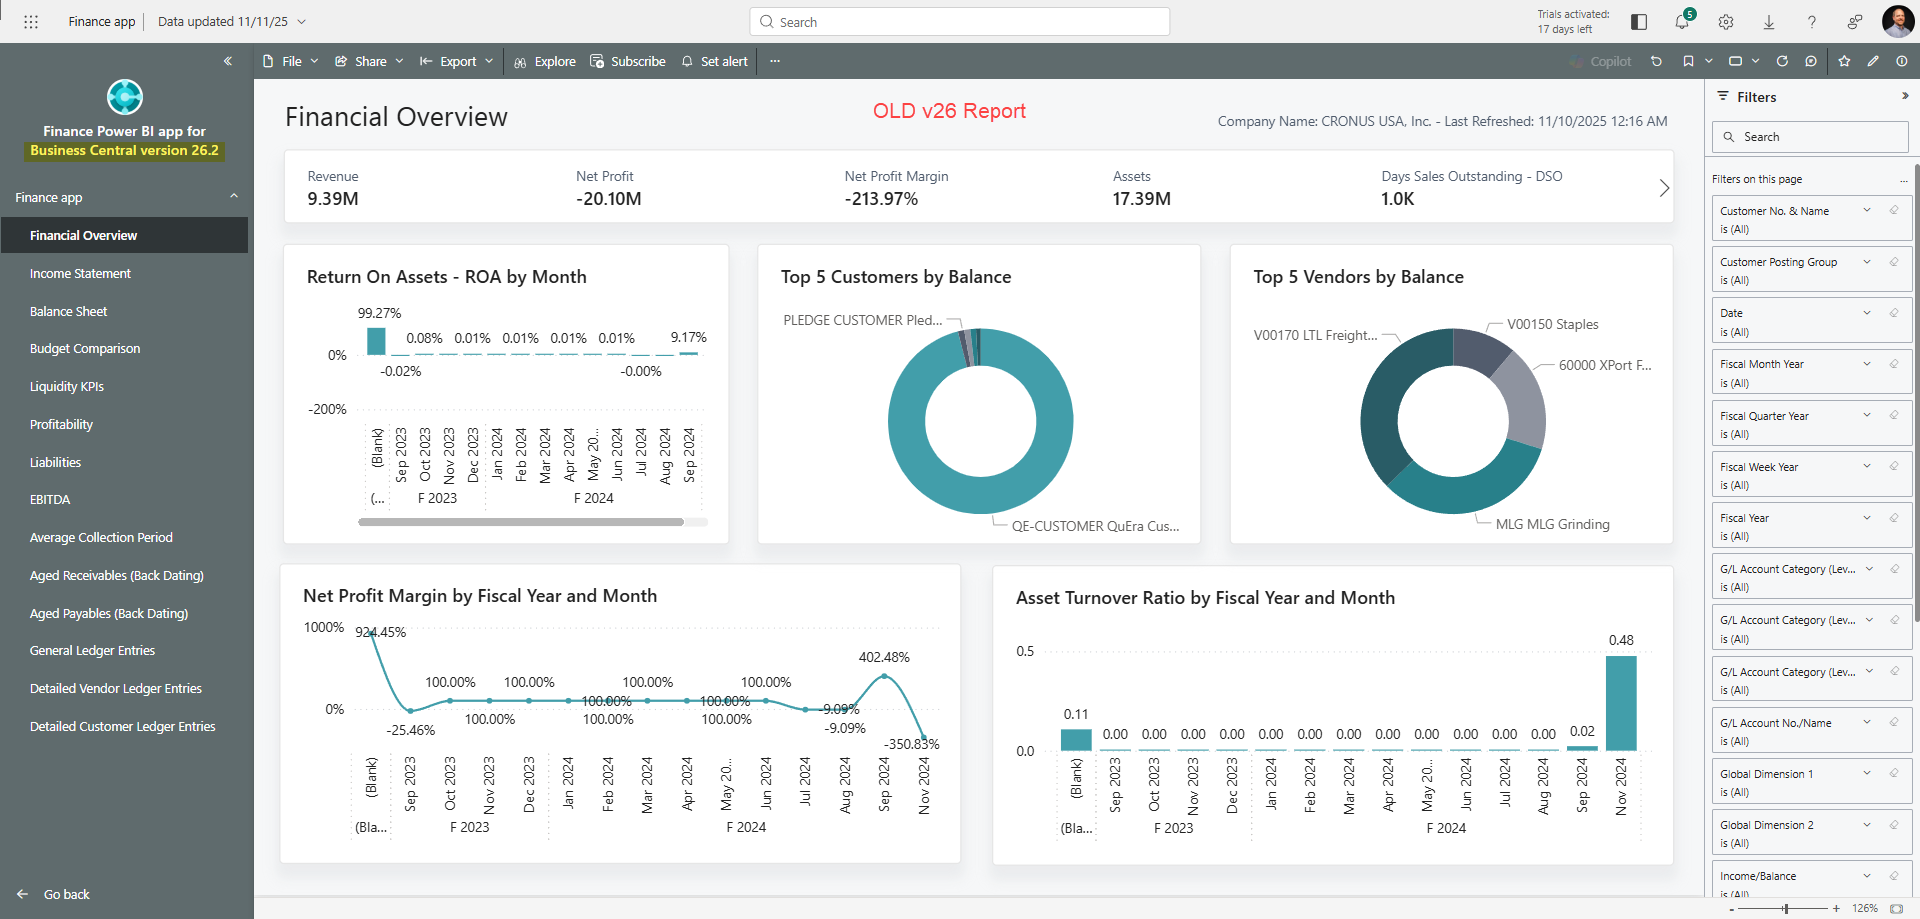Open the notifications bell
This screenshot has height=919, width=1920.
(1682, 22)
